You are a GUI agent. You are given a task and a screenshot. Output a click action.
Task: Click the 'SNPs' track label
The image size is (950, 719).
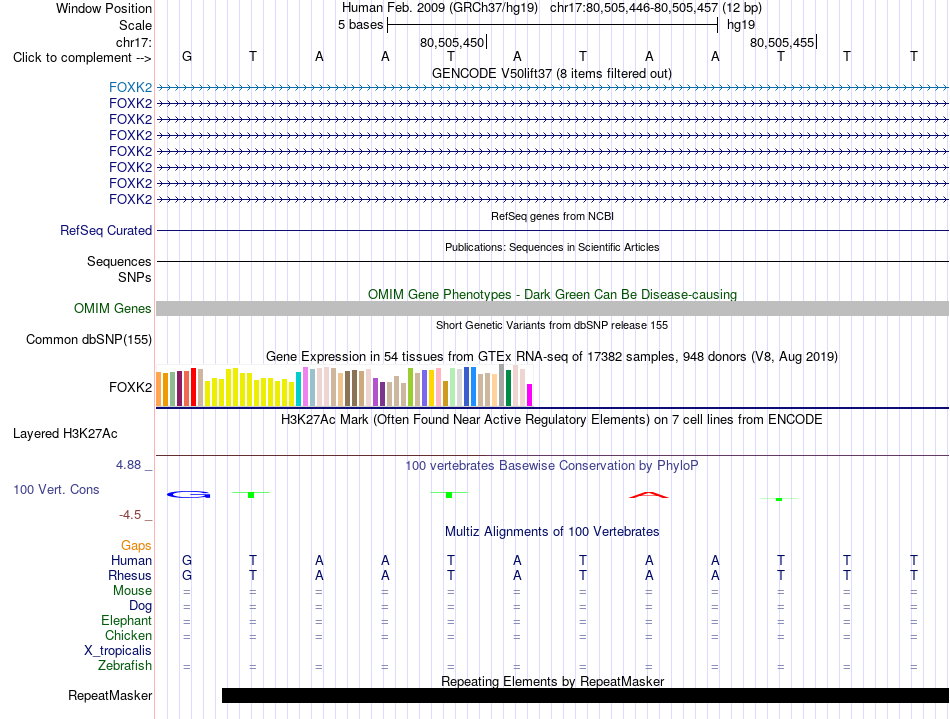coord(135,277)
